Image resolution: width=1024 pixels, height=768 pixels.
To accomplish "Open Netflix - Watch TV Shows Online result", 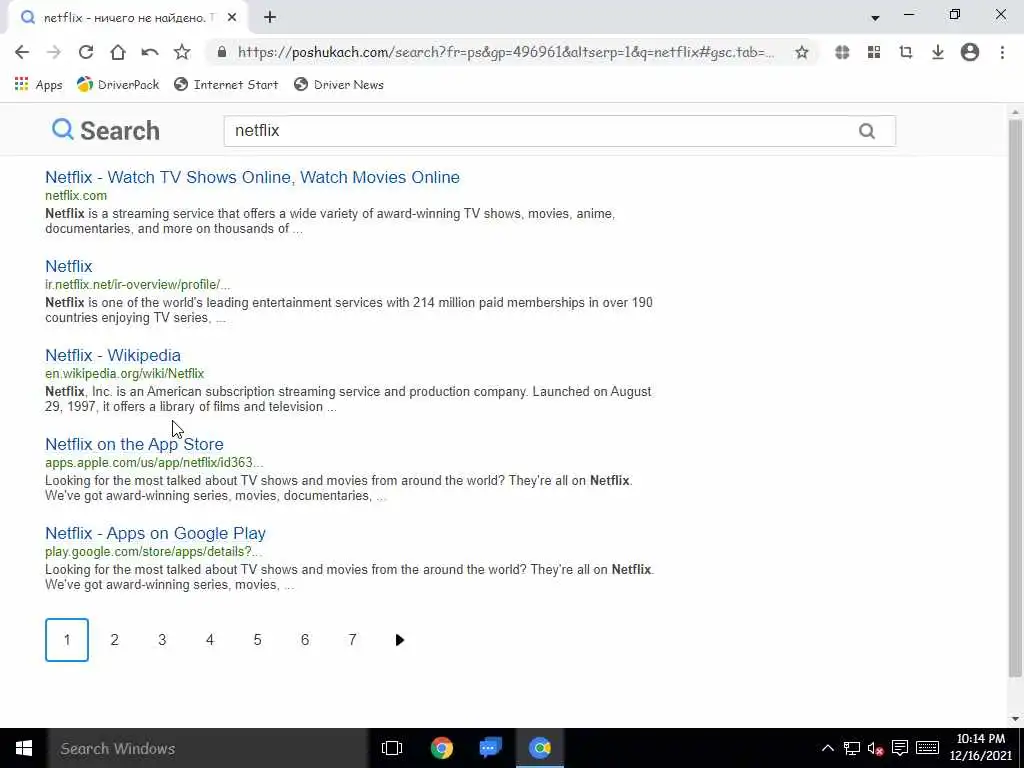I will [252, 177].
